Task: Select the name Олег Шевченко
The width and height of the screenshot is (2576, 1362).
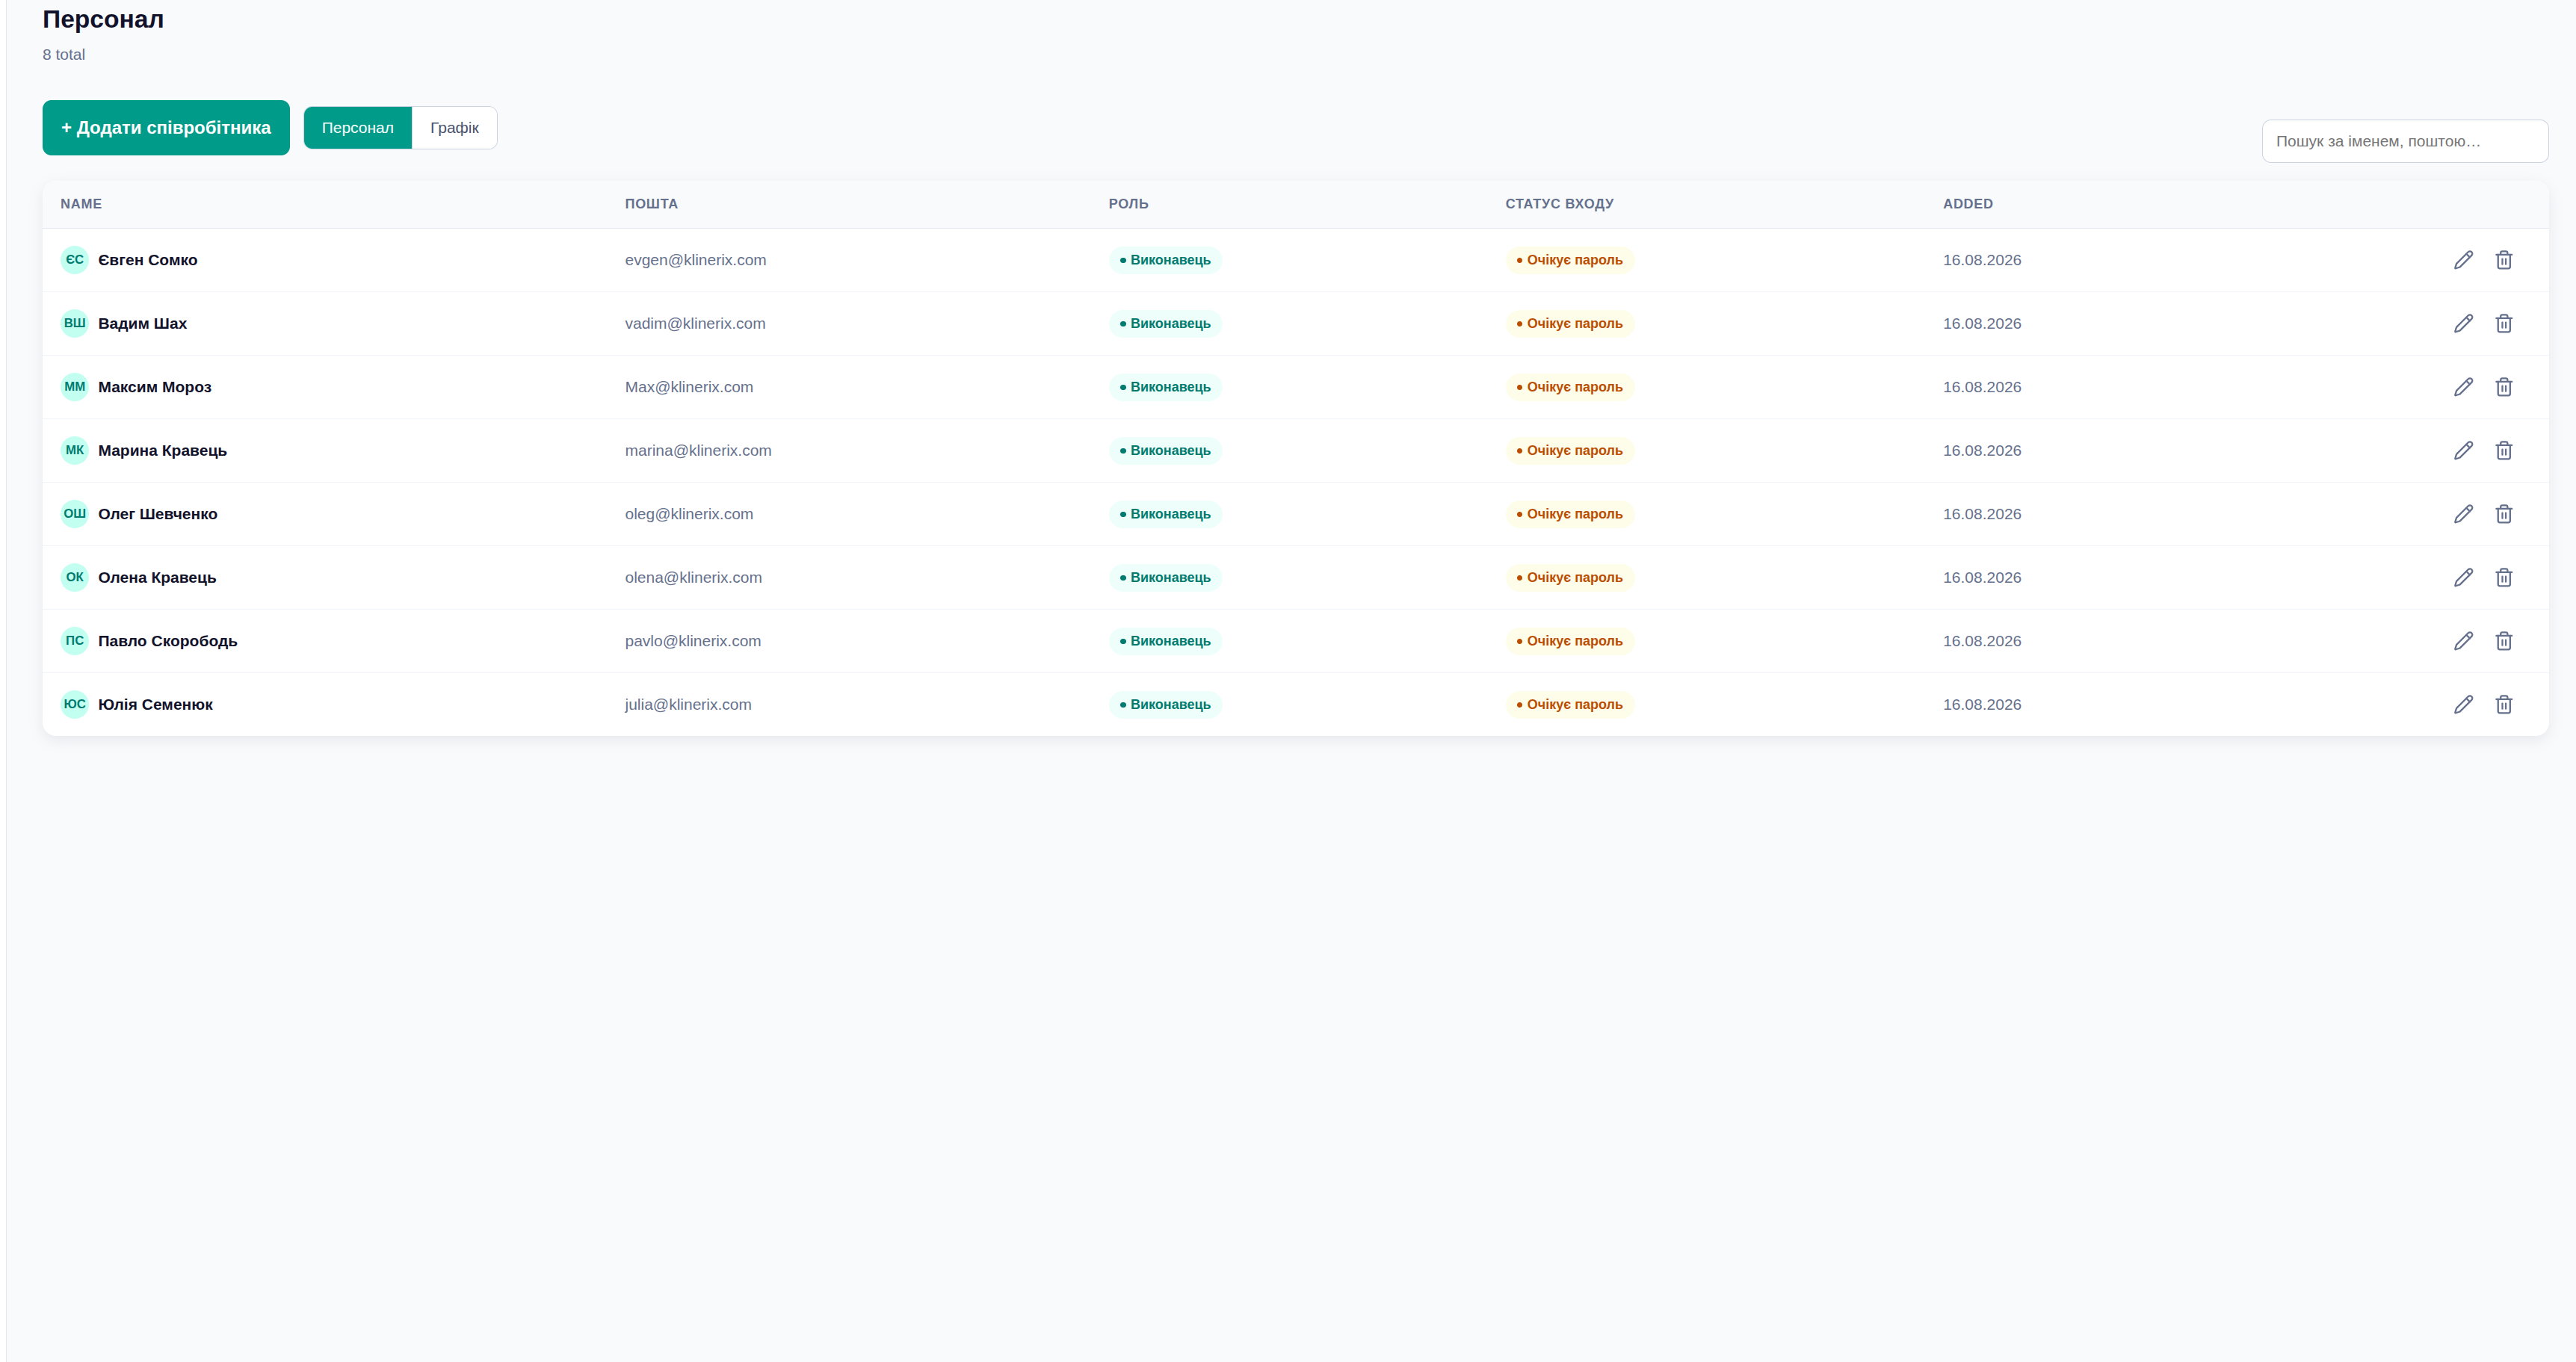Action: coord(158,514)
